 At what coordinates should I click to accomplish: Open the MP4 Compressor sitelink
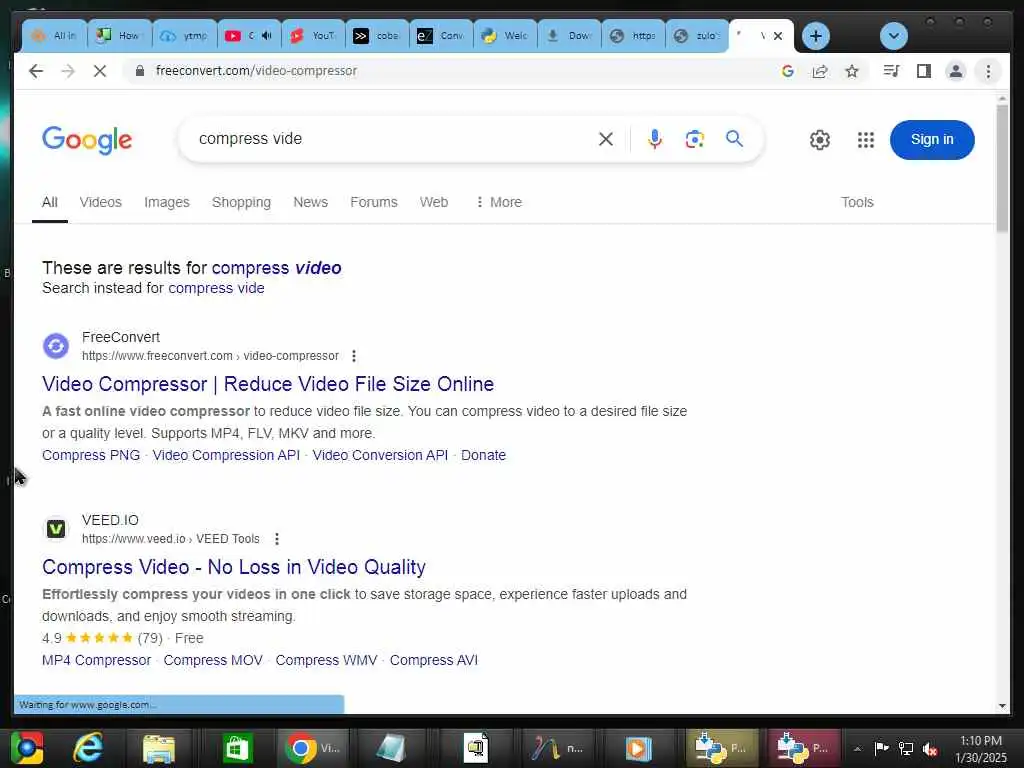(x=97, y=660)
